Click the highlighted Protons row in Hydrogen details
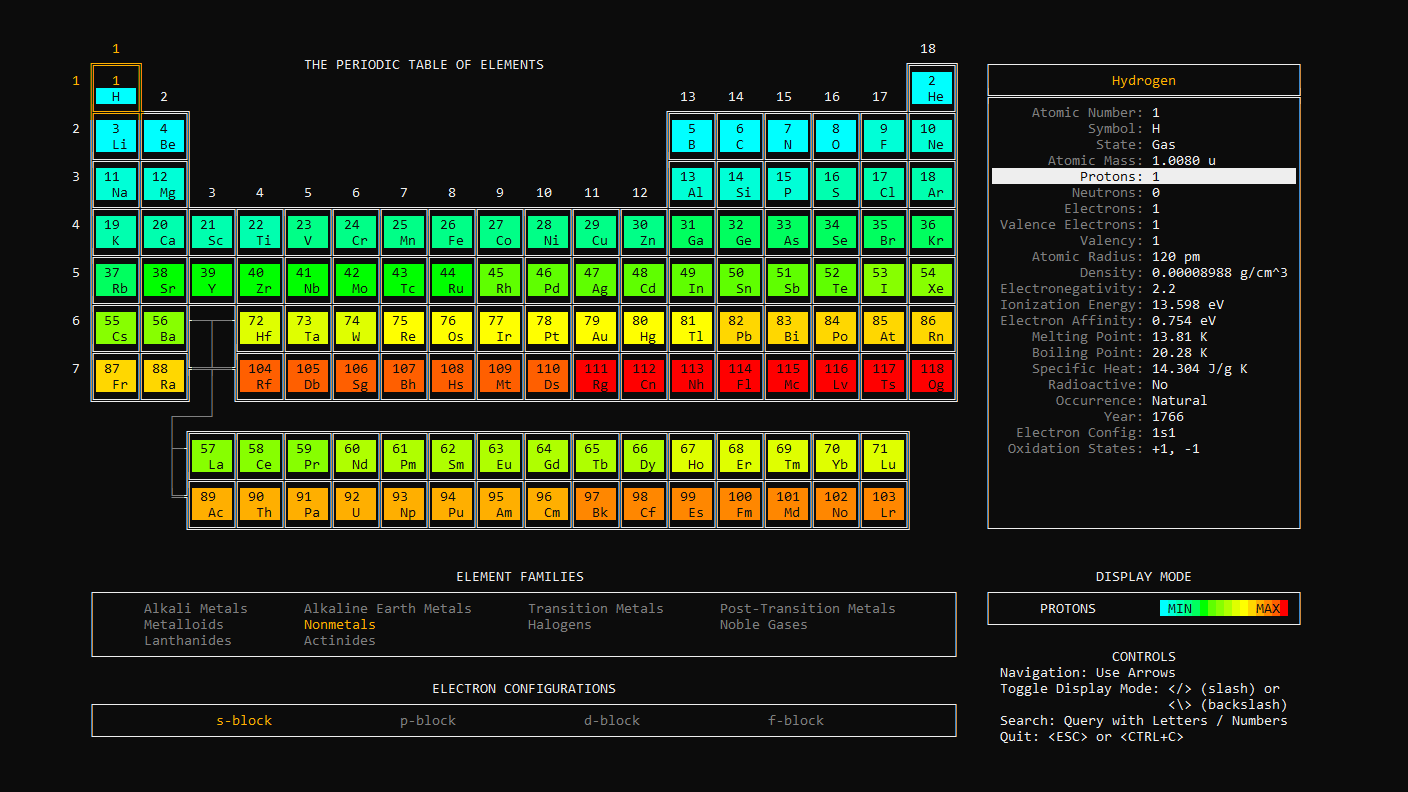Image resolution: width=1408 pixels, height=792 pixels. (x=1143, y=176)
